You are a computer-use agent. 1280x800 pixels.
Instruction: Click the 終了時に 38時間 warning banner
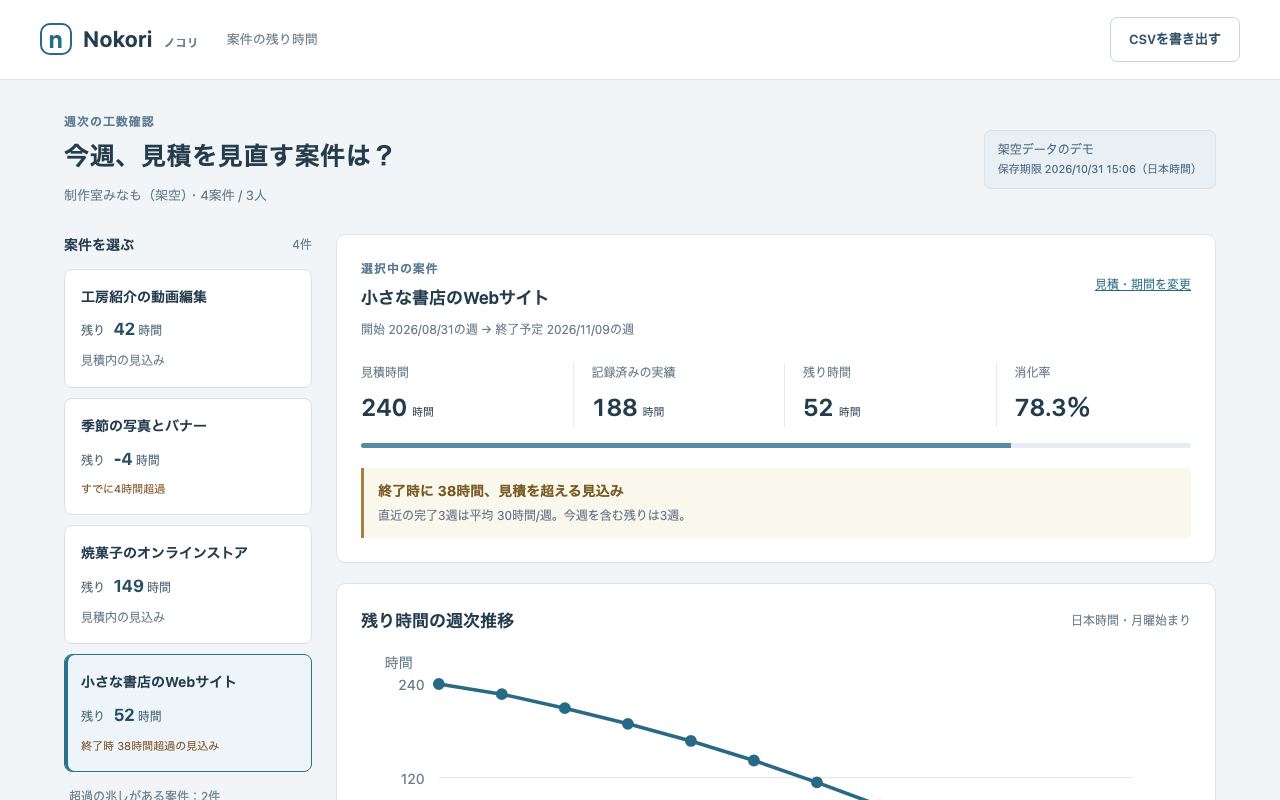pos(776,503)
